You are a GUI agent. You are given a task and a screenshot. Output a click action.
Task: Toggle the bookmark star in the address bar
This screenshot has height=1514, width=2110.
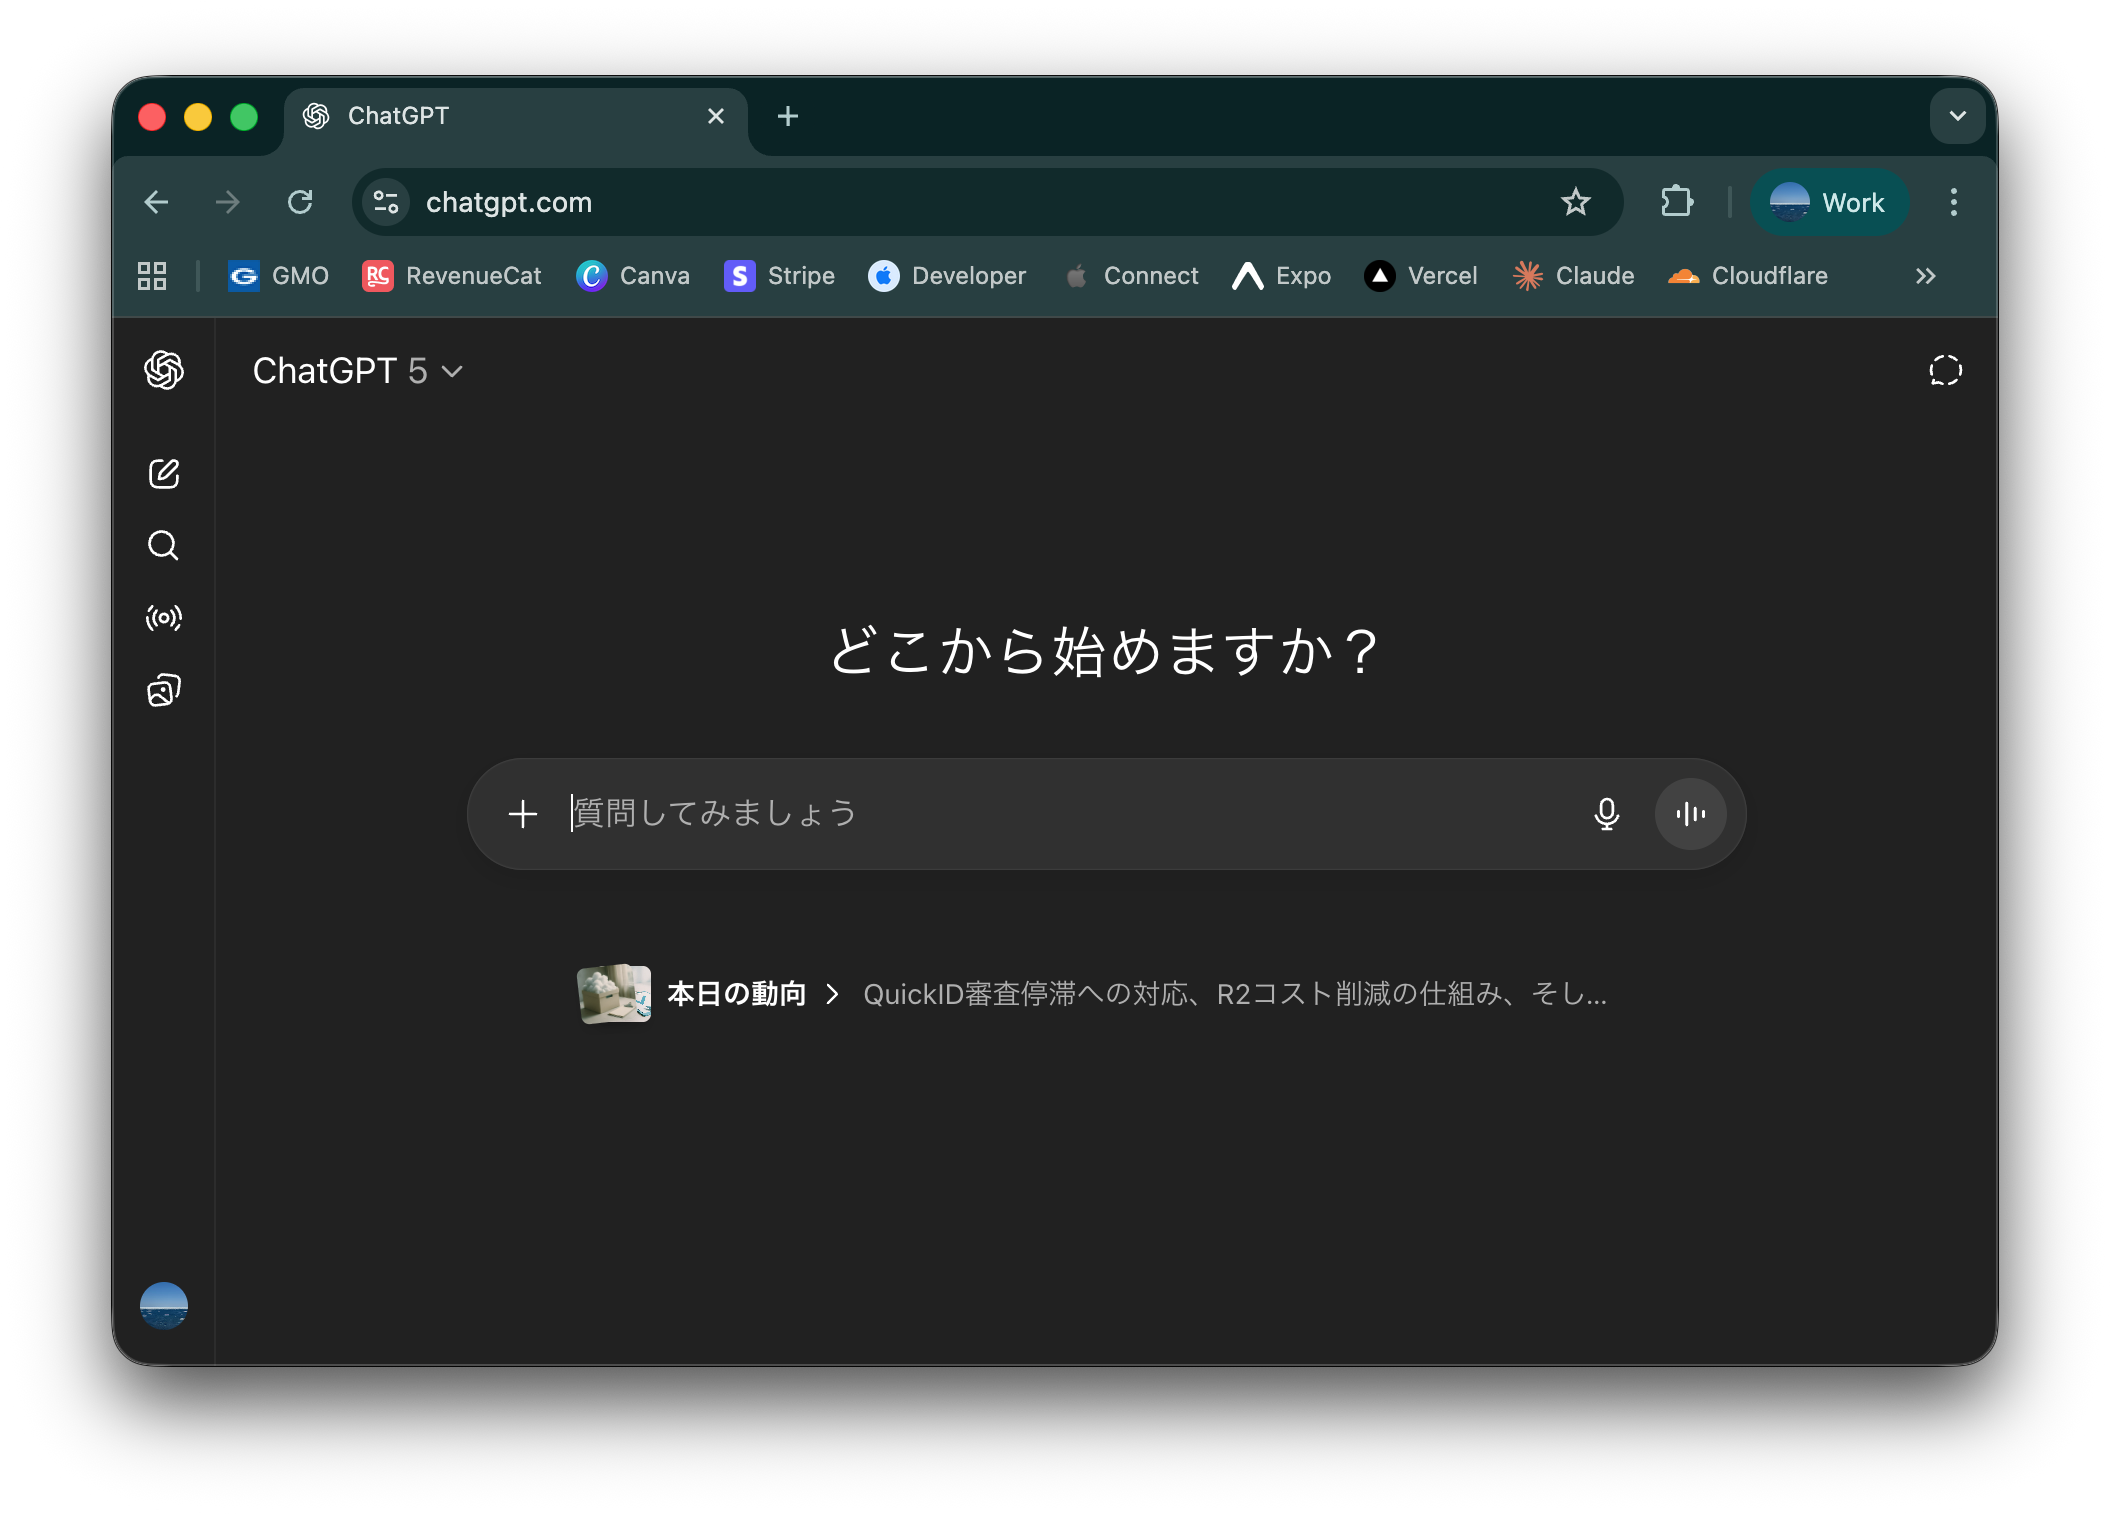pos(1576,202)
